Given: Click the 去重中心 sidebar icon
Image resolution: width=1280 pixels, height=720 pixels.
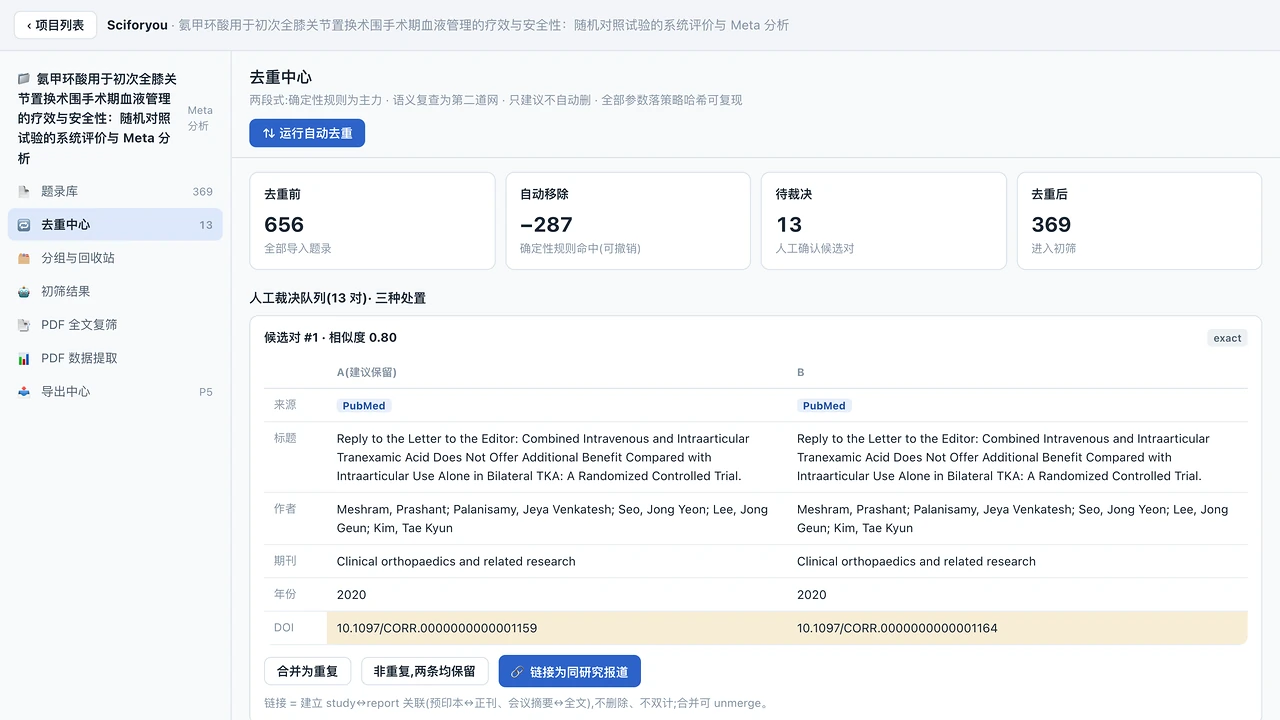Looking at the screenshot, I should (x=24, y=225).
